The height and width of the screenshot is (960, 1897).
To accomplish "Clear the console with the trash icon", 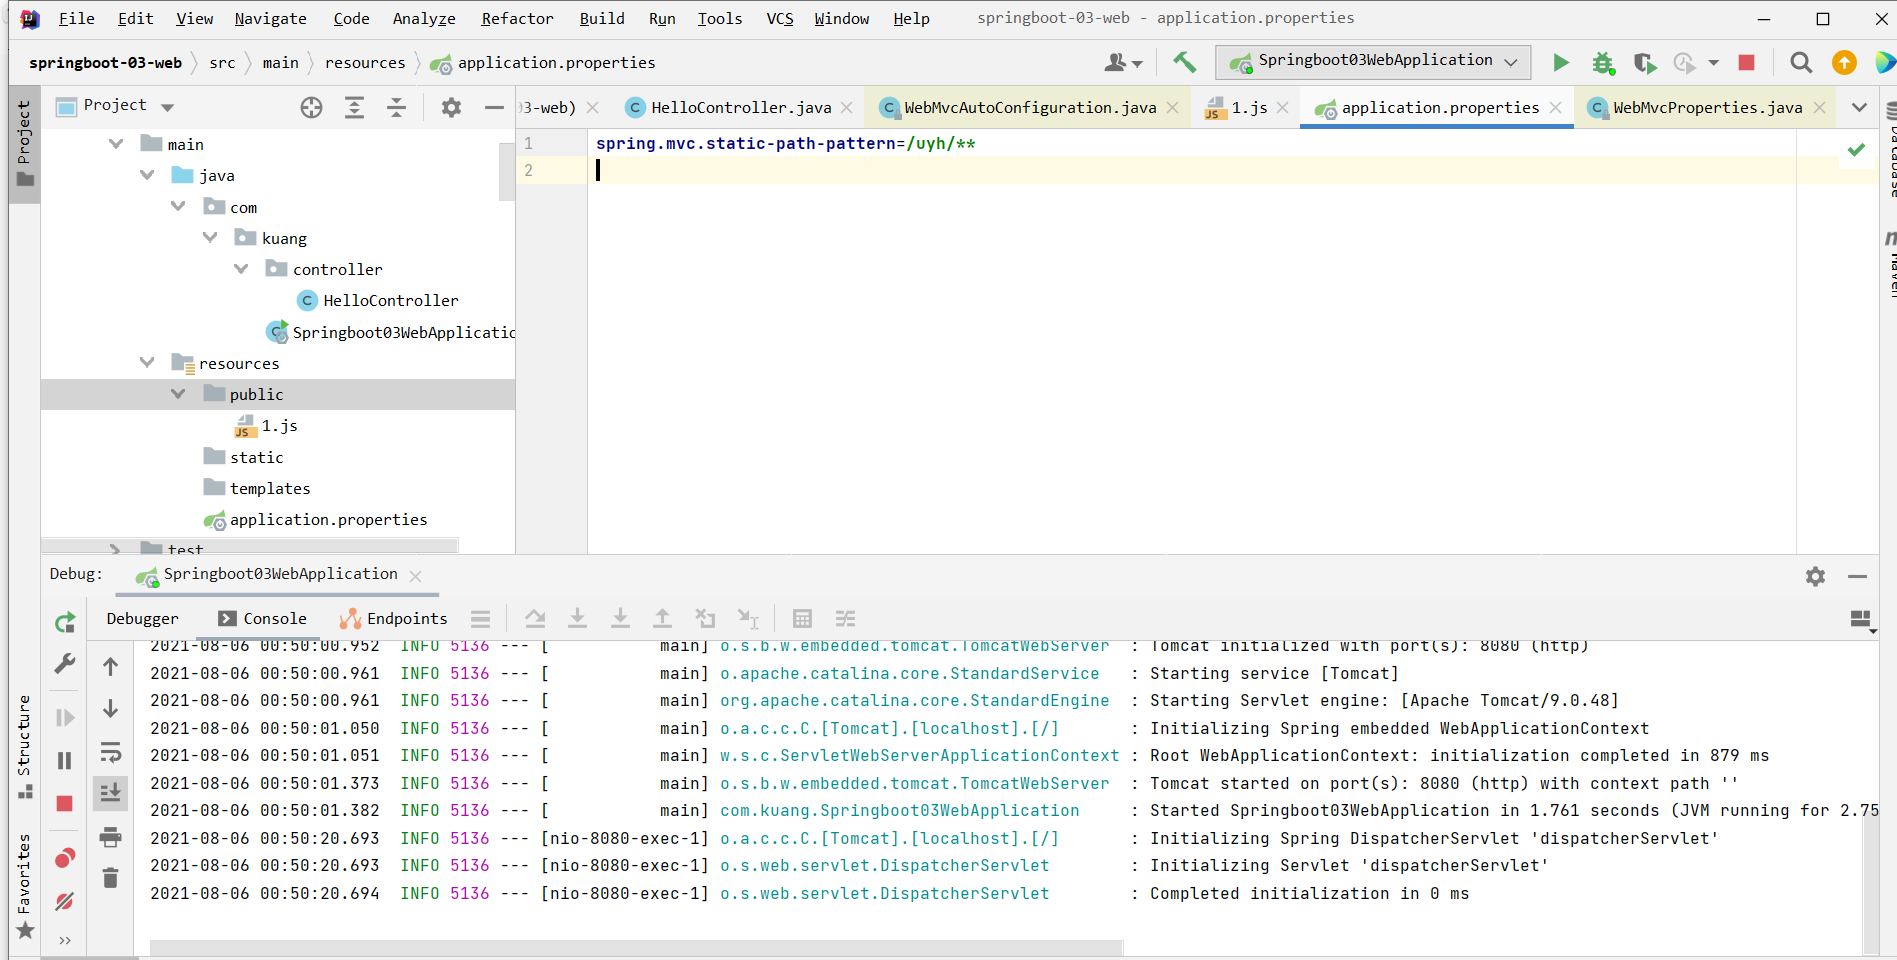I will click(111, 878).
